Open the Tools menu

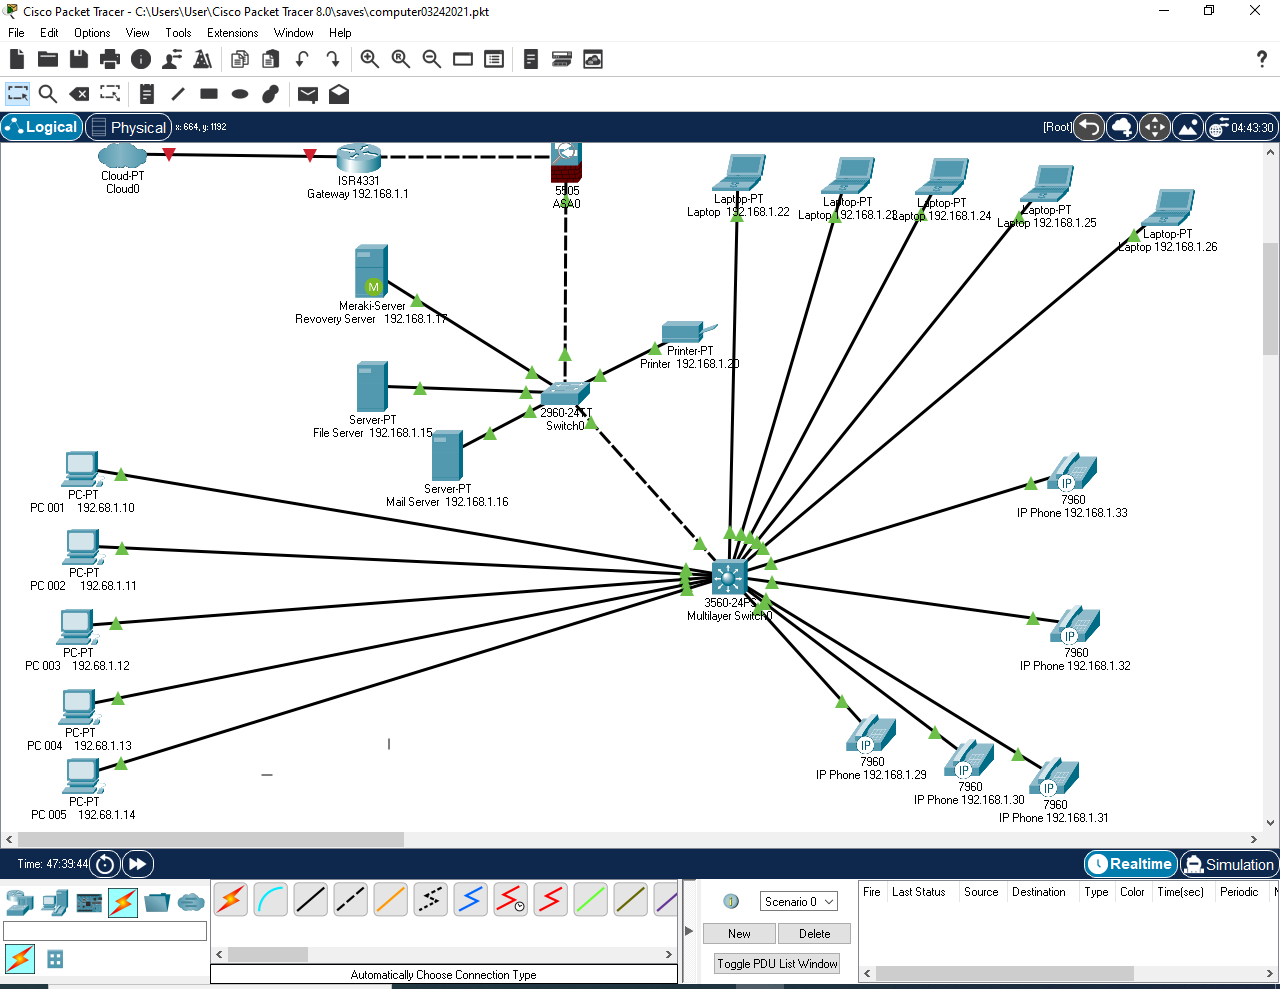pos(178,33)
